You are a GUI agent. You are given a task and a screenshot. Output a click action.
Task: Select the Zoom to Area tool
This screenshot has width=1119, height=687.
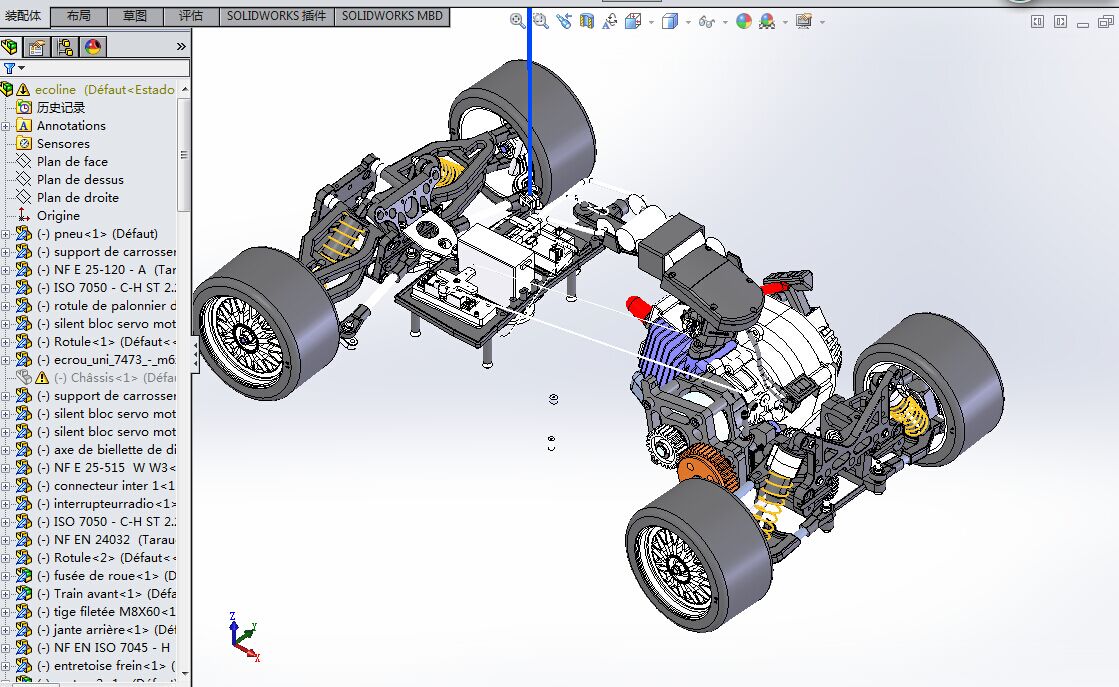(541, 21)
